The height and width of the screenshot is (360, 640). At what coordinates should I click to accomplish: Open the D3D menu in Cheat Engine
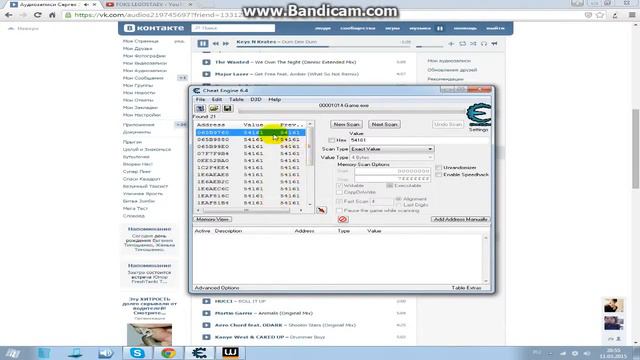(x=256, y=99)
